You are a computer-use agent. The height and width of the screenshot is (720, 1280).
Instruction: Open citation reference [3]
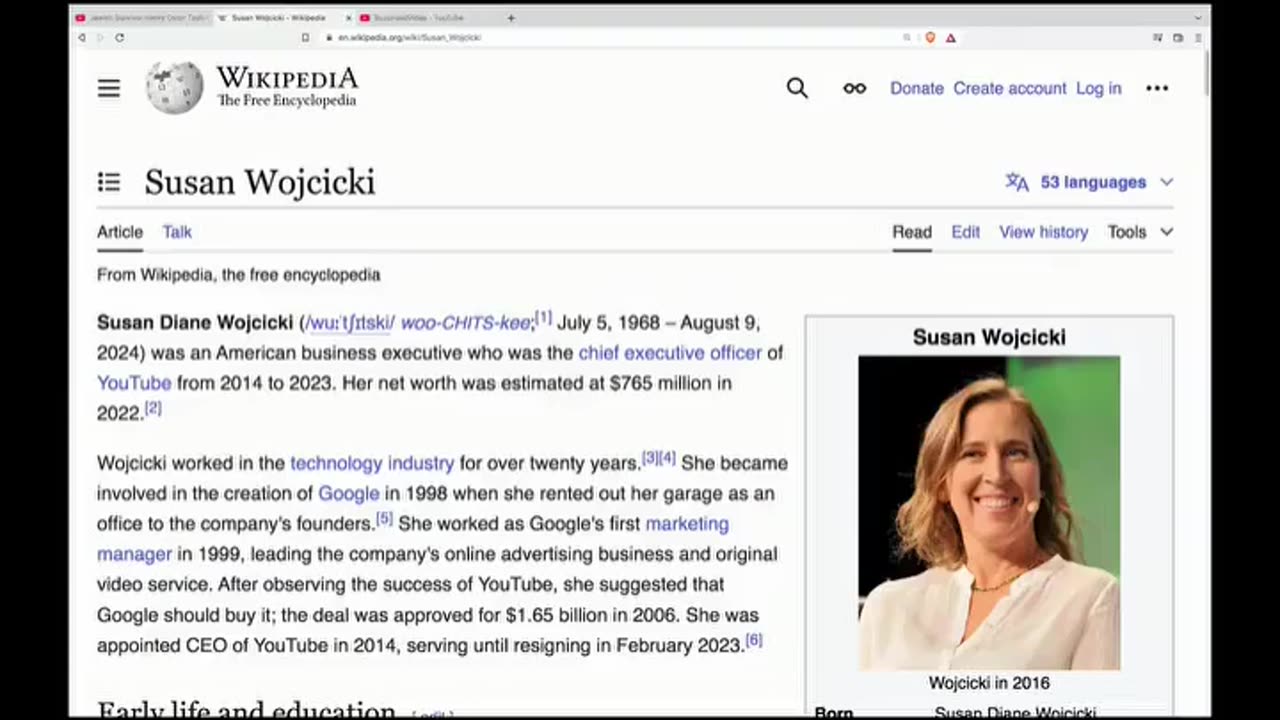tap(650, 458)
